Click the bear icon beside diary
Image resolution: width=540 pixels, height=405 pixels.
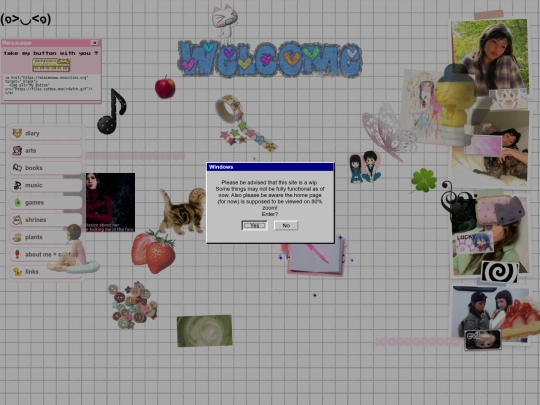click(17, 133)
